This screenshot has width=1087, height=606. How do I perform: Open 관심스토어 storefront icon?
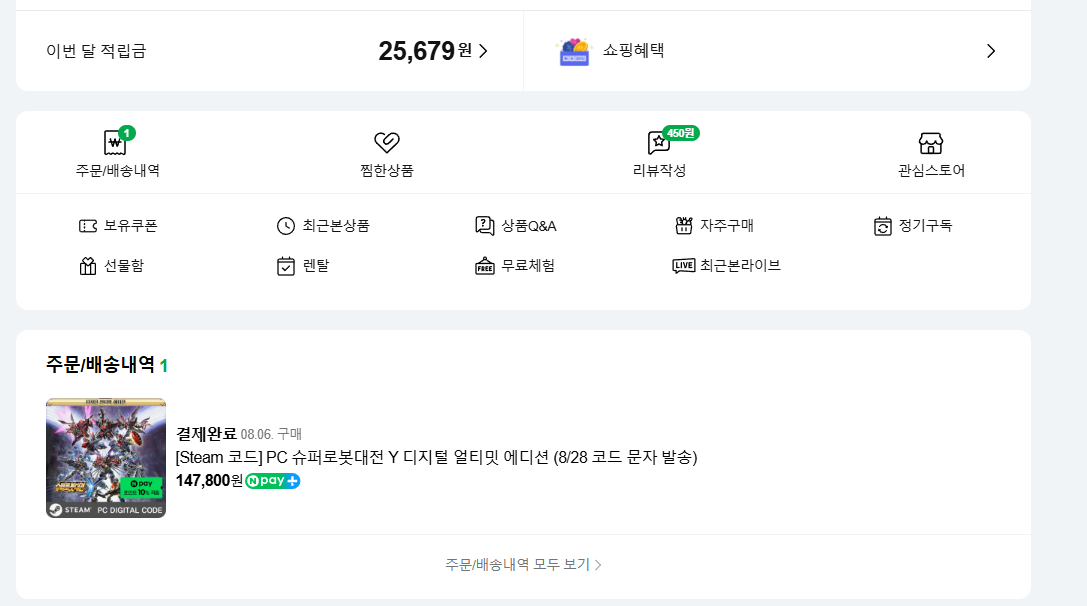click(931, 143)
